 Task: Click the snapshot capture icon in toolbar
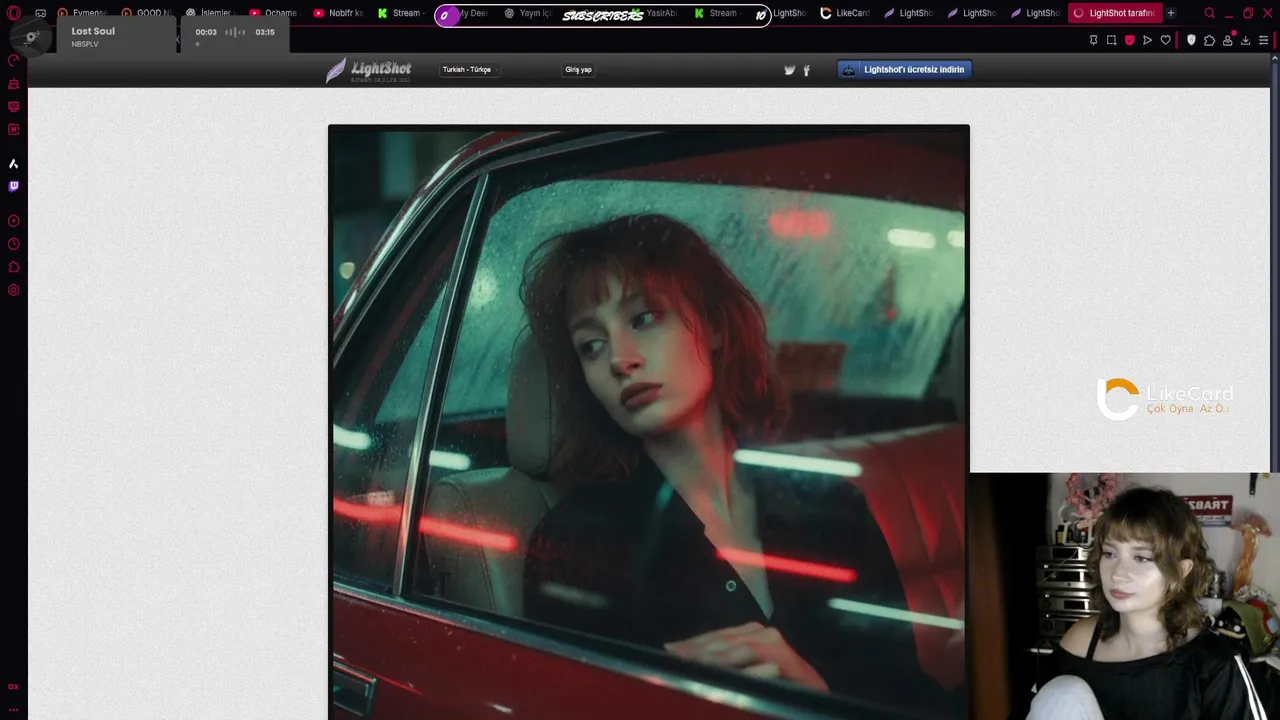[x=1111, y=40]
